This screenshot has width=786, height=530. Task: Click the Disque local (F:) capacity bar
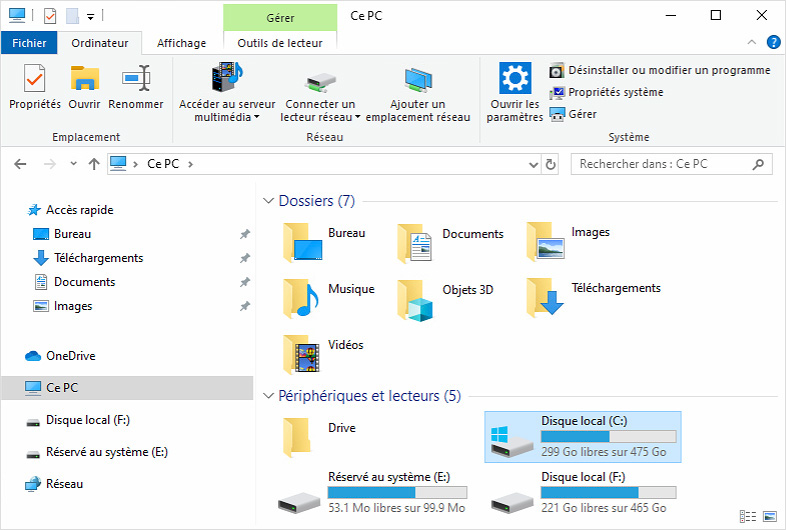point(608,492)
